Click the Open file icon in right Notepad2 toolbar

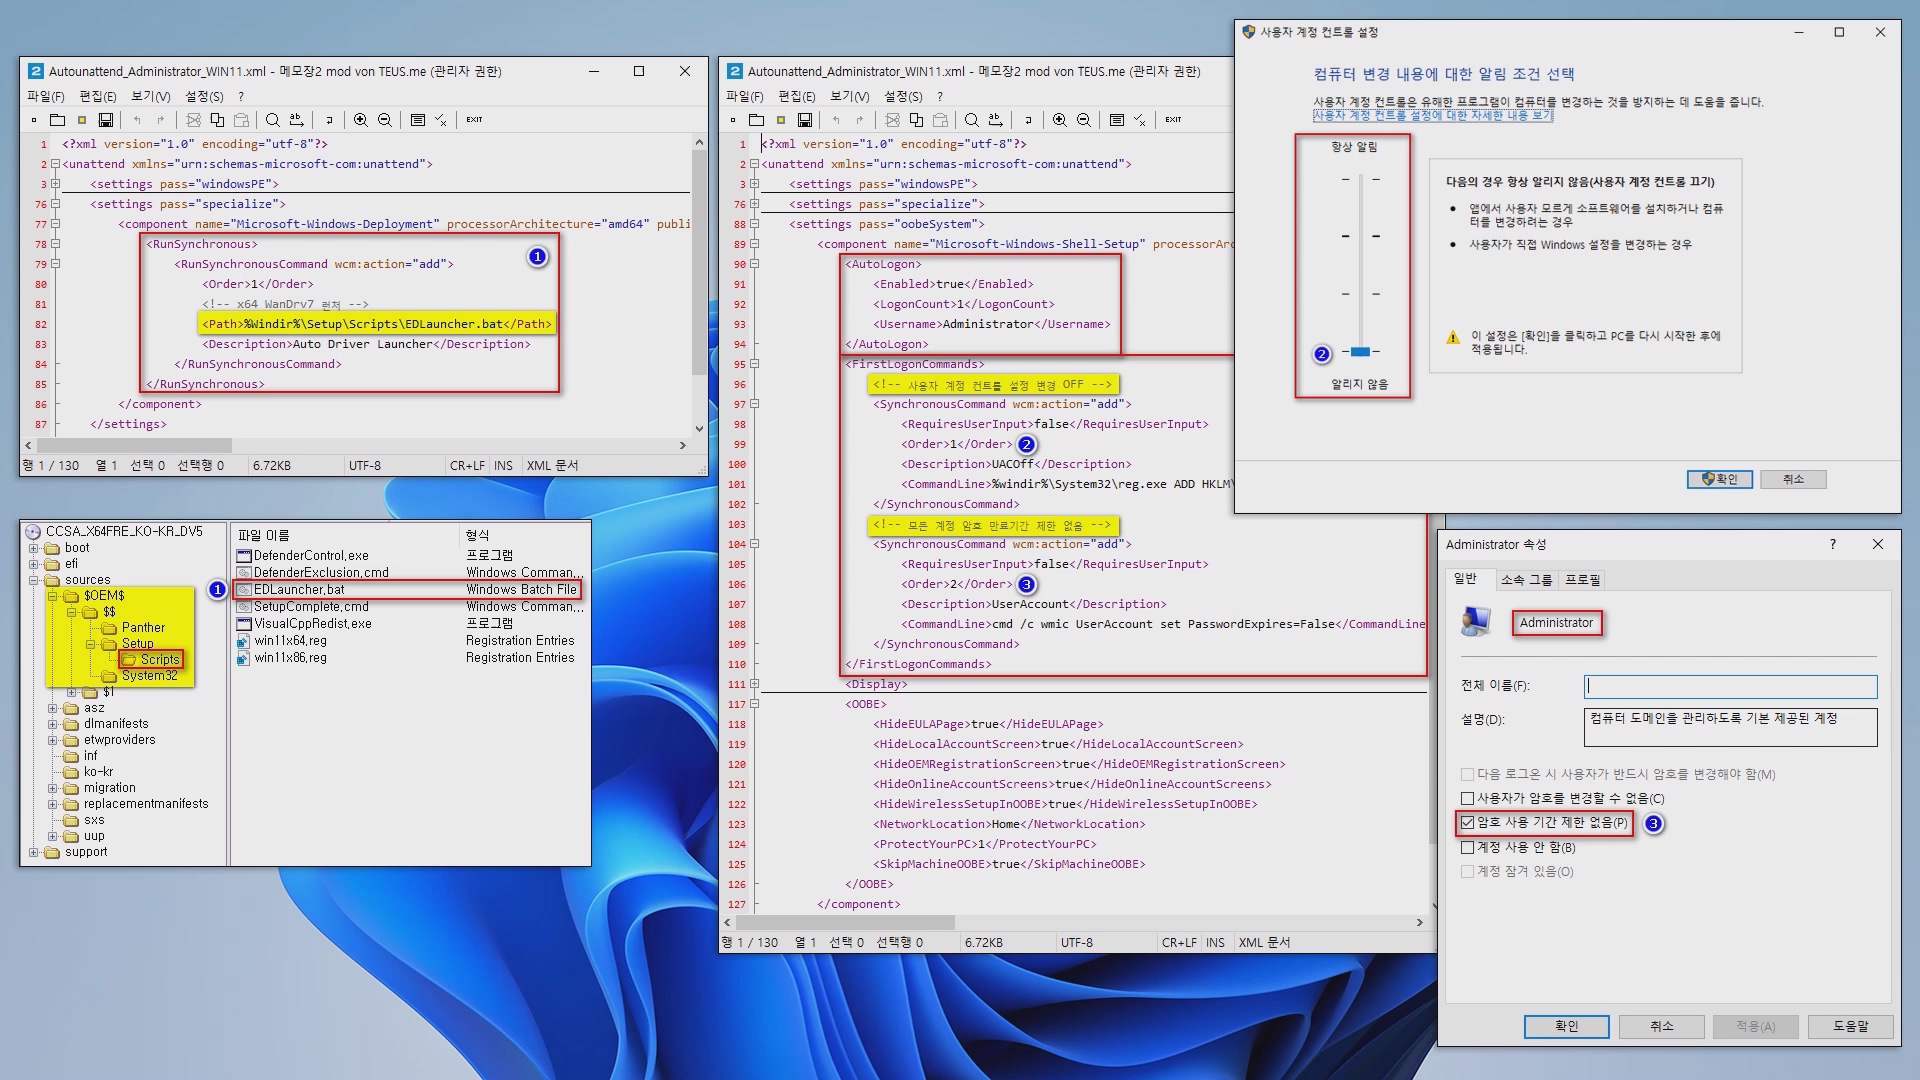click(x=756, y=120)
